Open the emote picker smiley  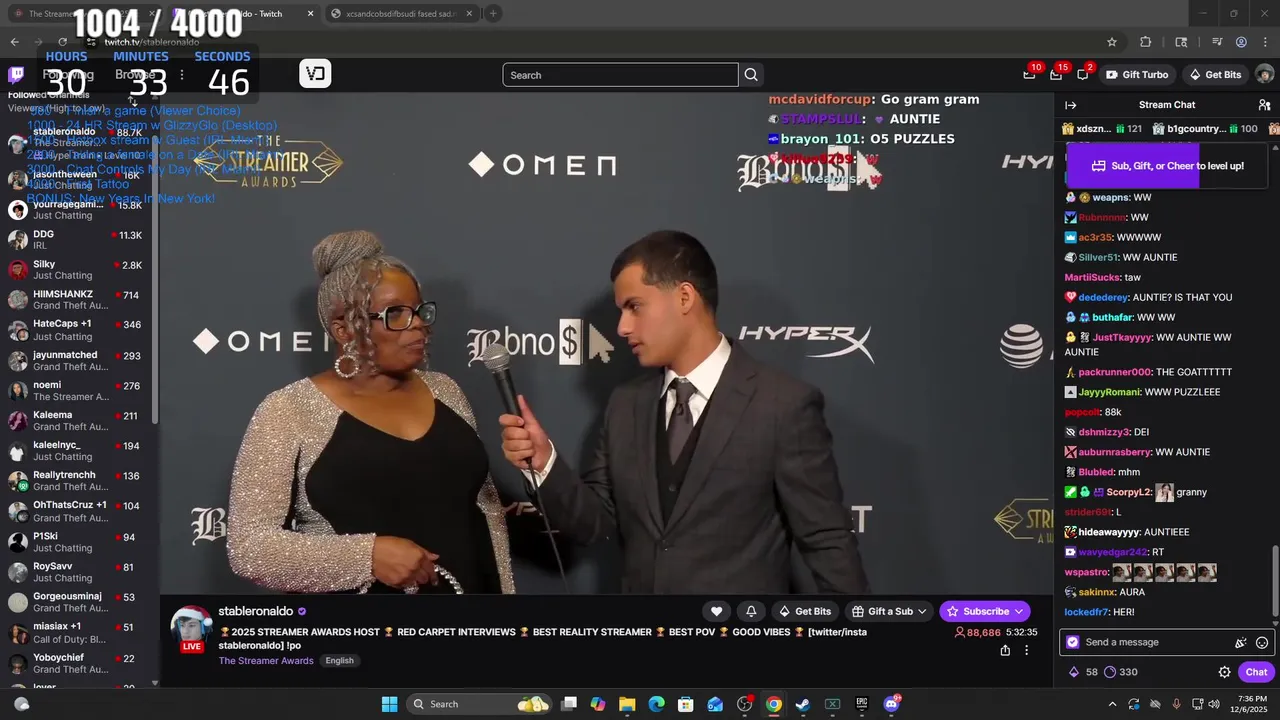1262,642
